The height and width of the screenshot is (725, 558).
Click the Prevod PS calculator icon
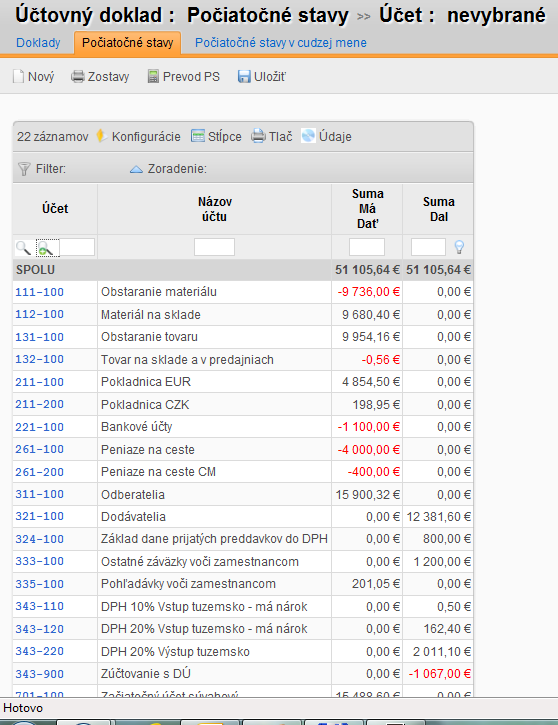[x=153, y=76]
